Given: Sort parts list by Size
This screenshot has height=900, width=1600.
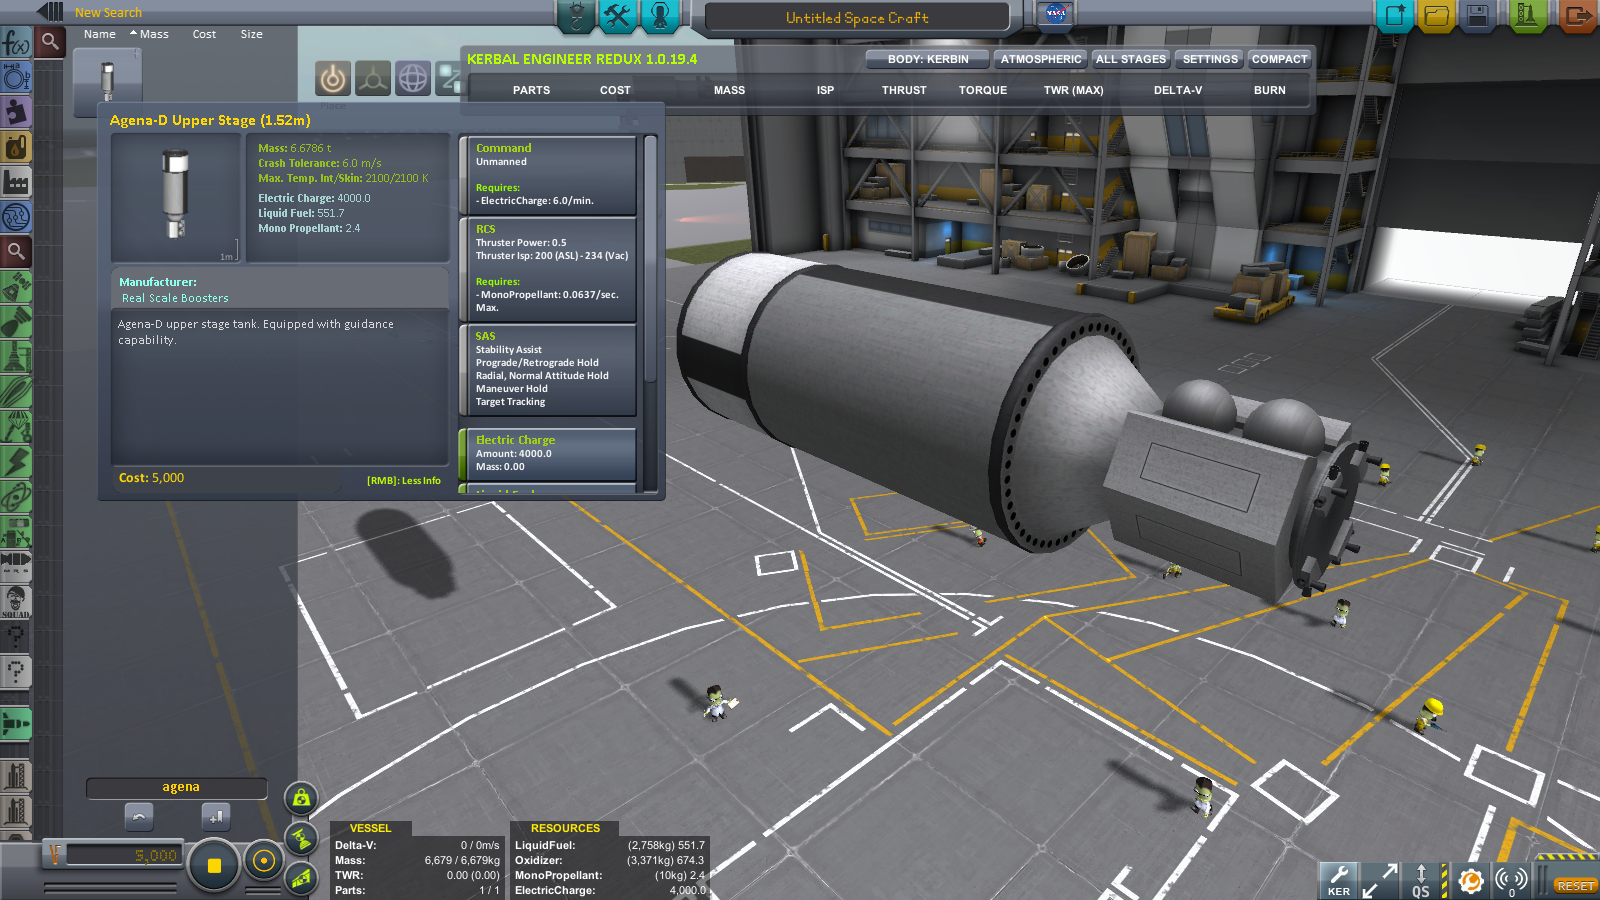Looking at the screenshot, I should (x=252, y=34).
